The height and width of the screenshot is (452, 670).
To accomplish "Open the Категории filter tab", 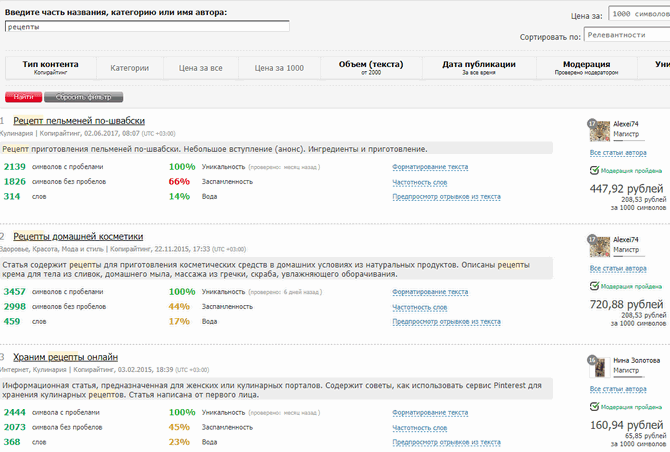I will (129, 68).
